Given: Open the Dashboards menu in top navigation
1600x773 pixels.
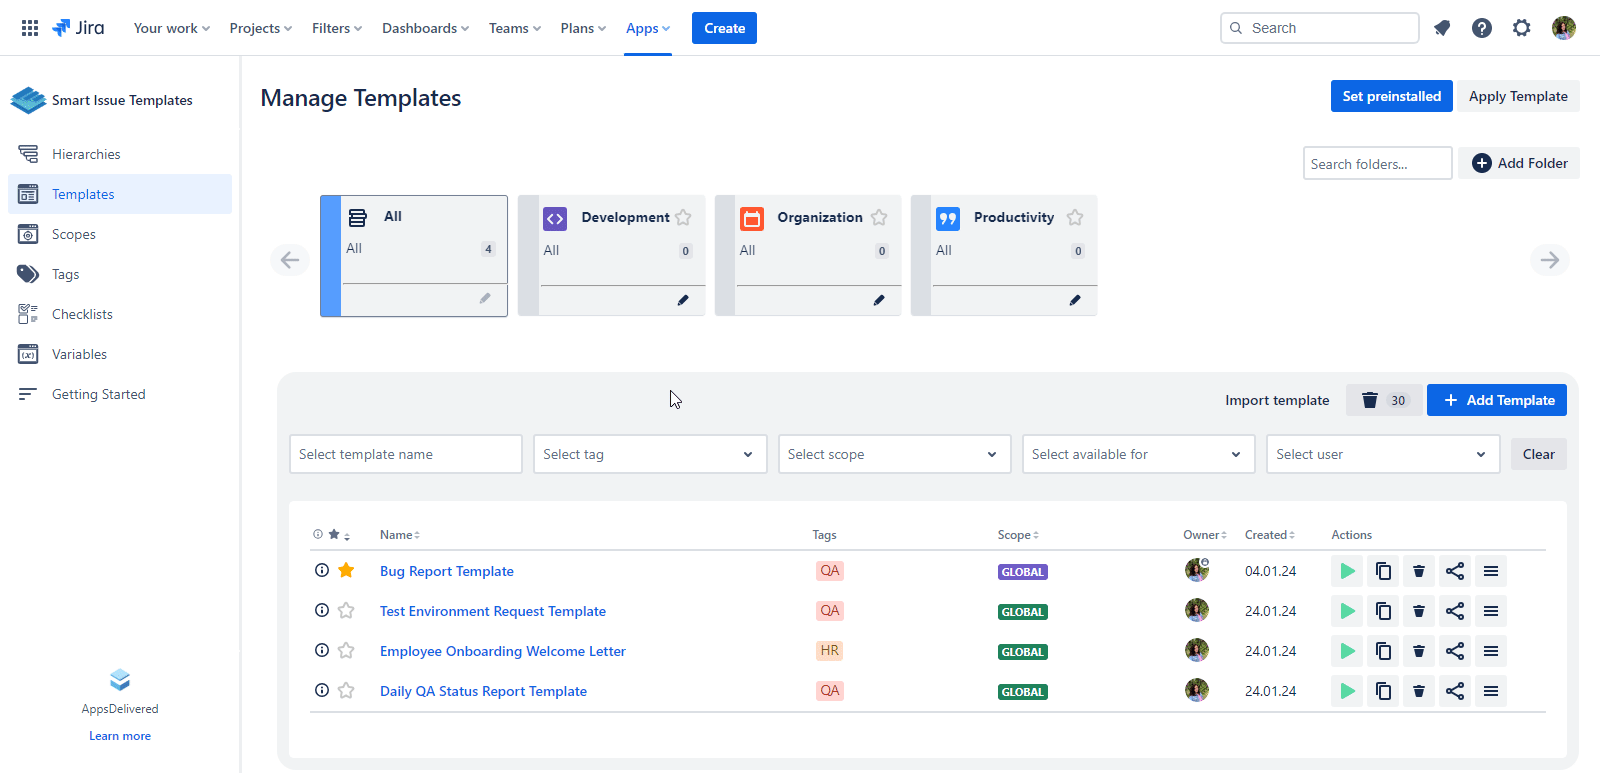Looking at the screenshot, I should pyautogui.click(x=425, y=28).
